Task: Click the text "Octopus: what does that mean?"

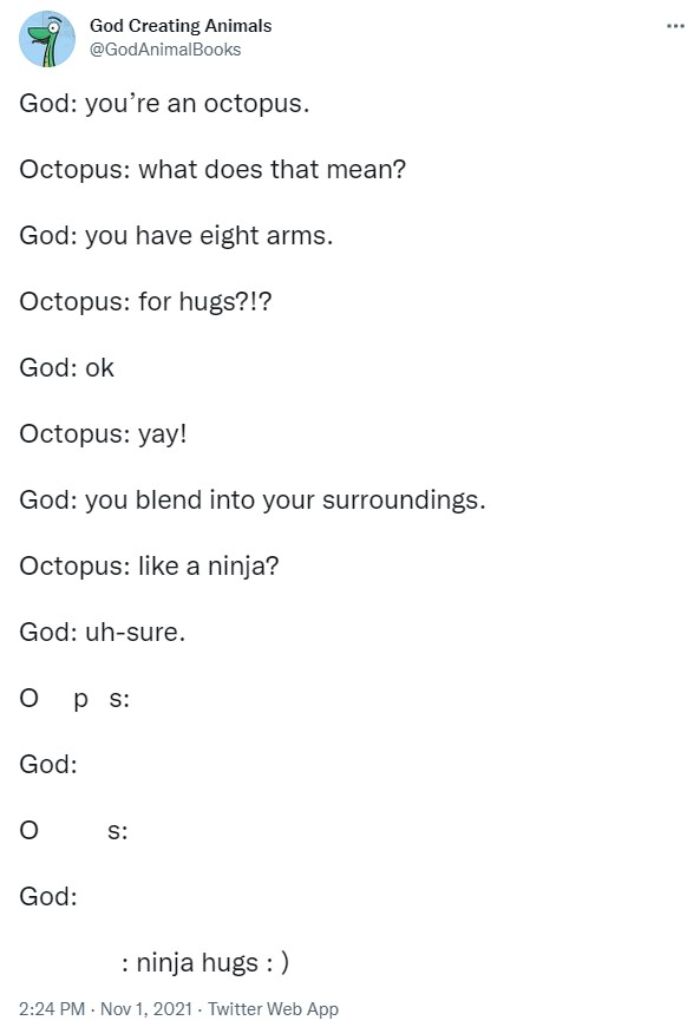Action: 211,169
